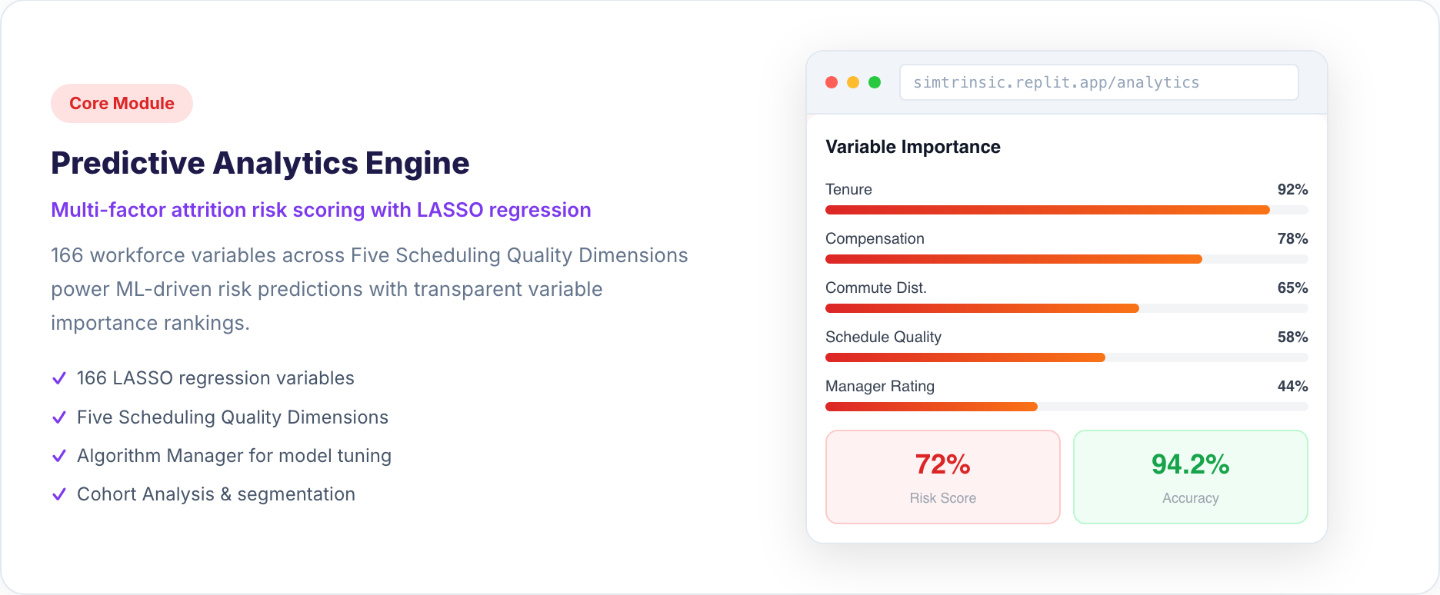Click the green browser traffic light dot
Image resolution: width=1440 pixels, height=595 pixels.
(875, 82)
